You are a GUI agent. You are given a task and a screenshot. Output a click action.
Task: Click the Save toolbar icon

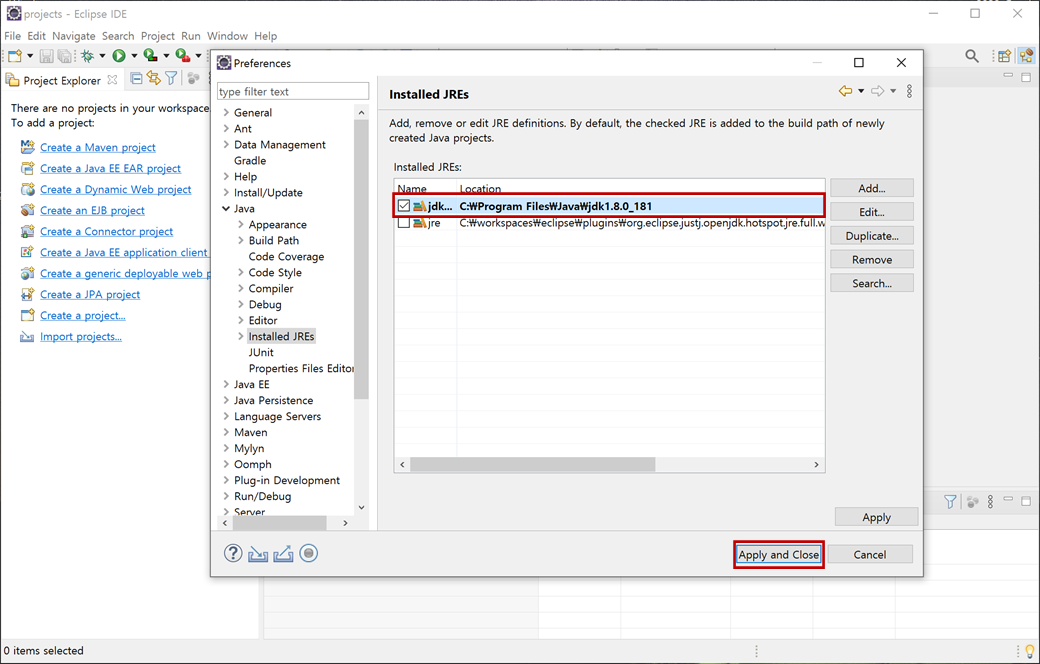46,56
